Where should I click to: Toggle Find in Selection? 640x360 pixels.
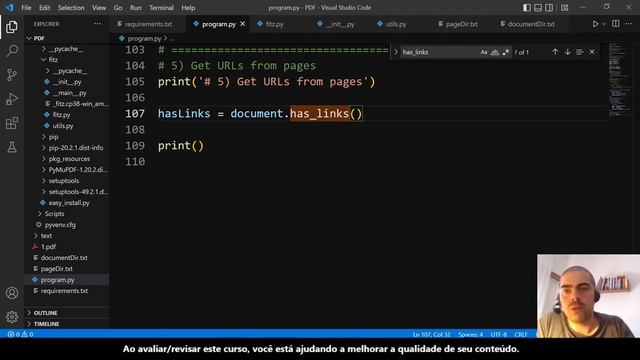580,52
